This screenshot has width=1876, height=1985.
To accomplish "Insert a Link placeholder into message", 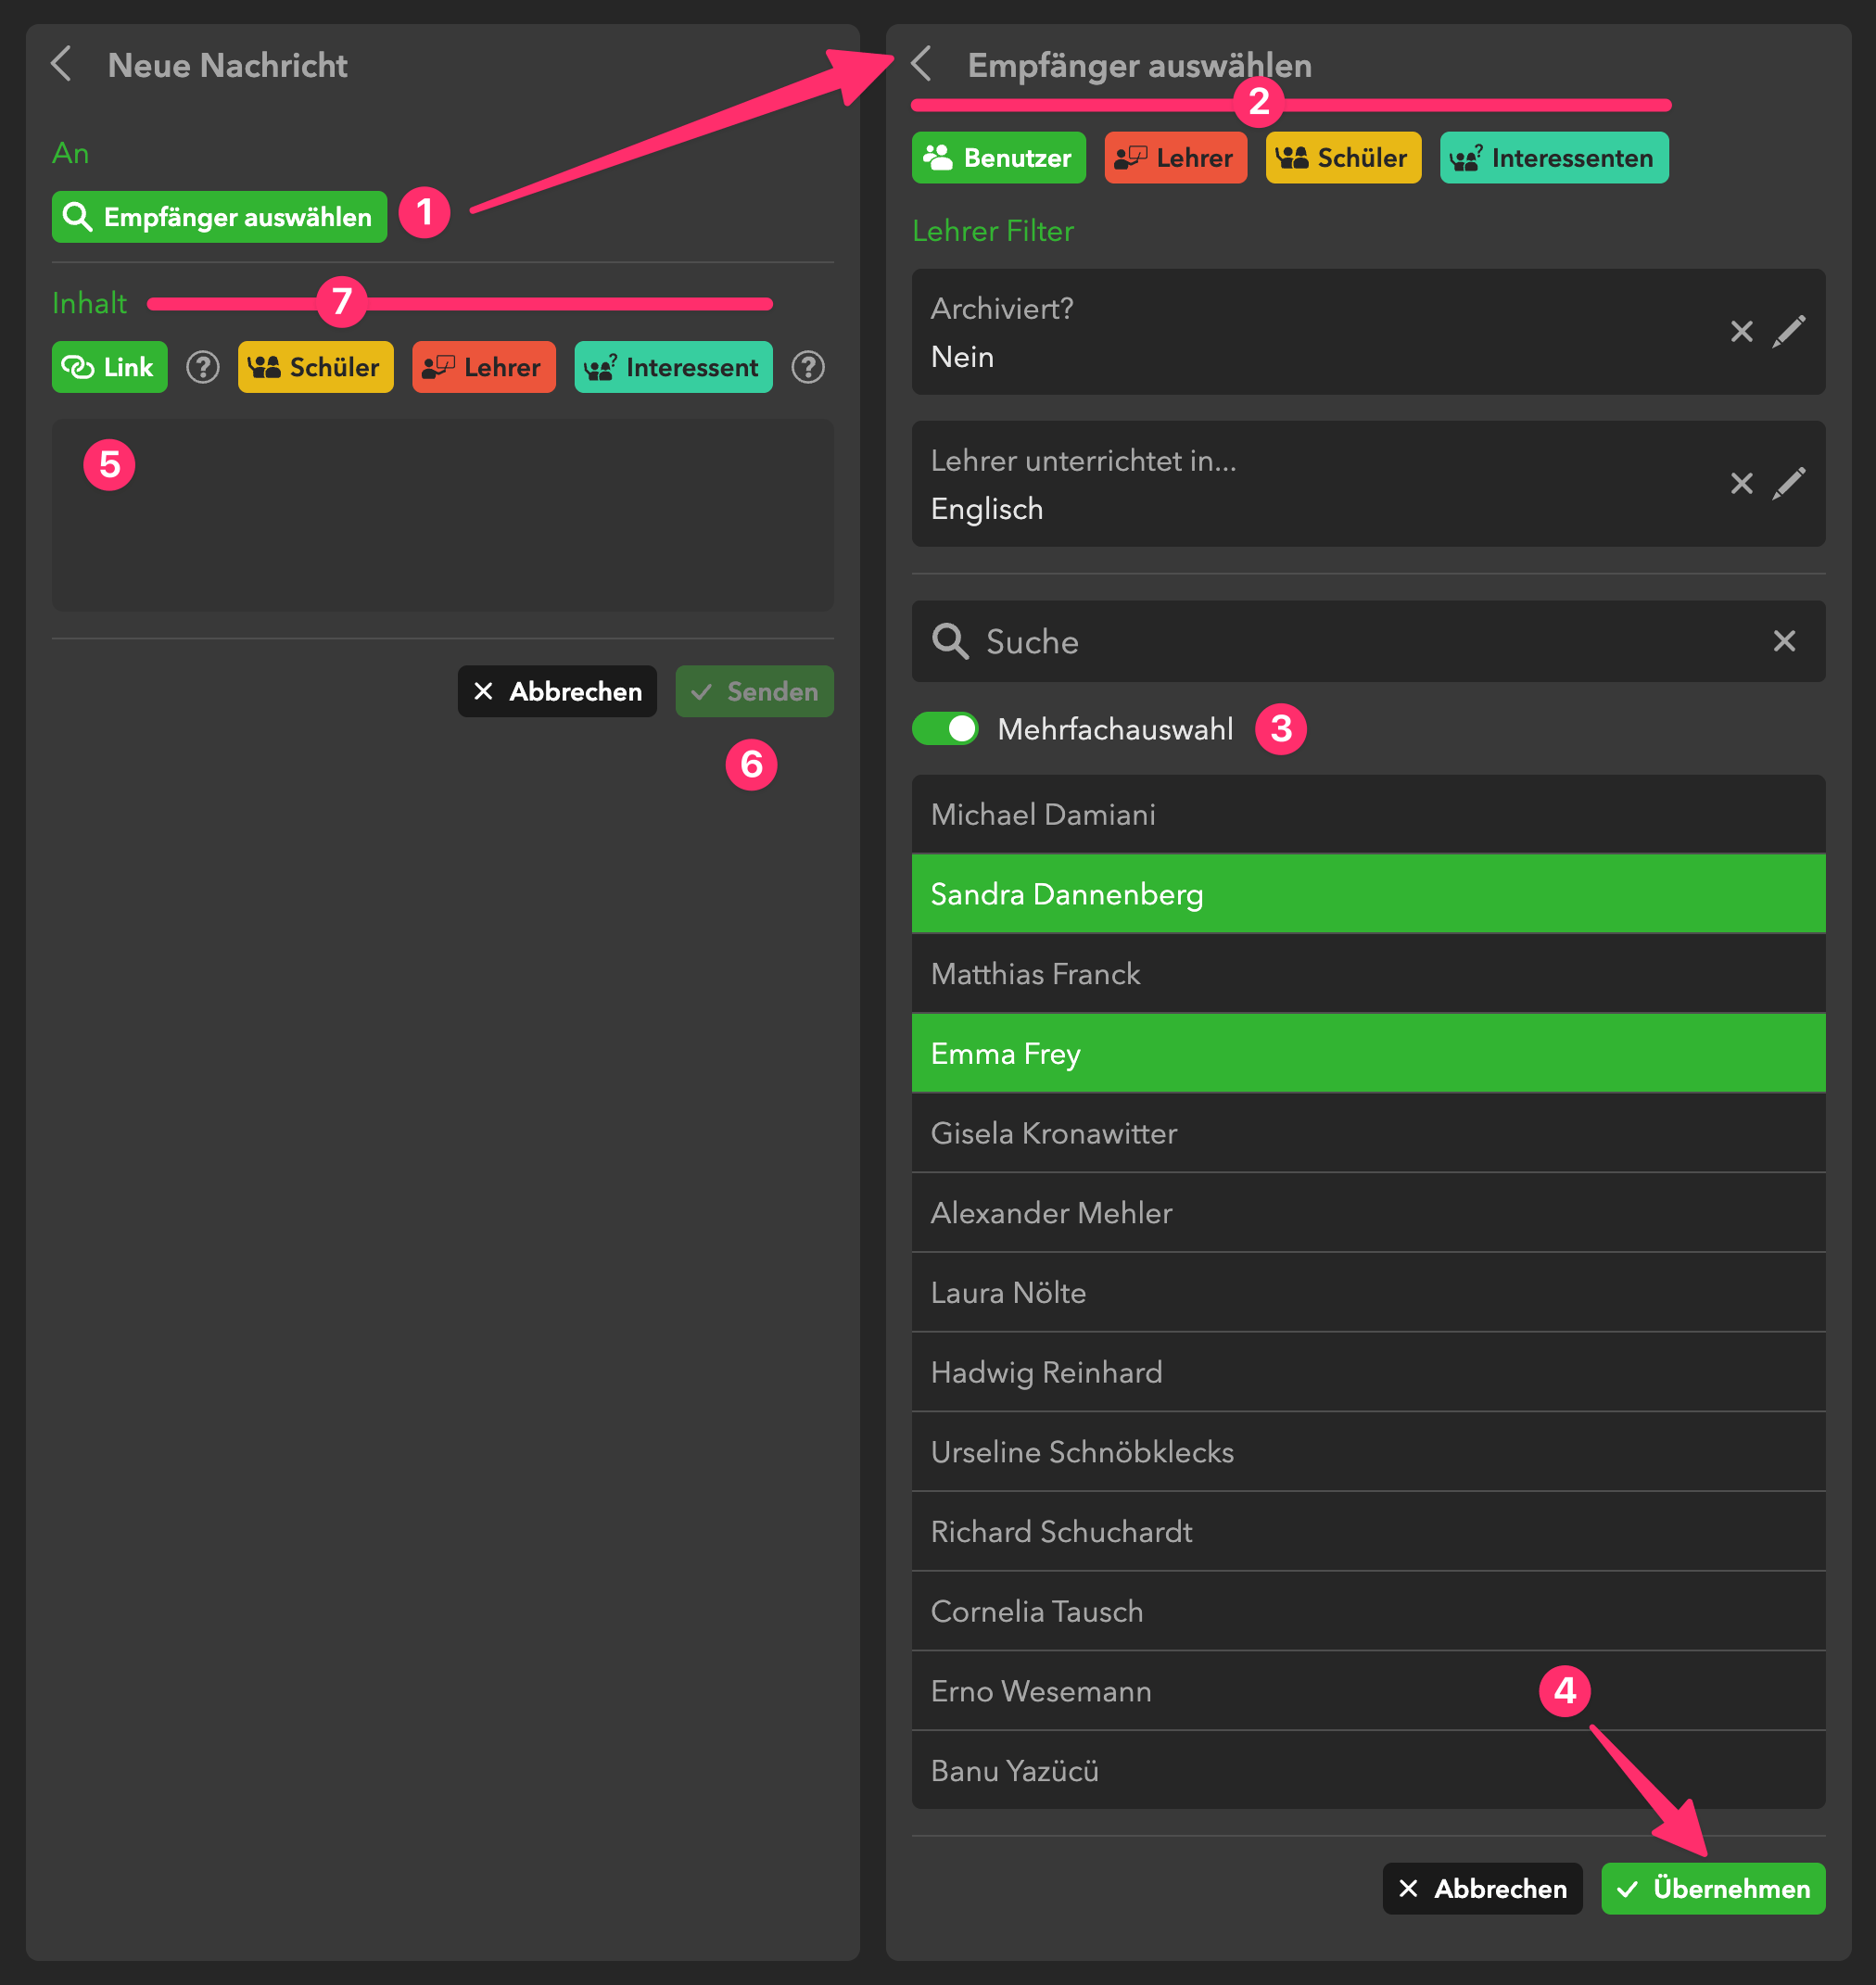I will click(x=109, y=367).
